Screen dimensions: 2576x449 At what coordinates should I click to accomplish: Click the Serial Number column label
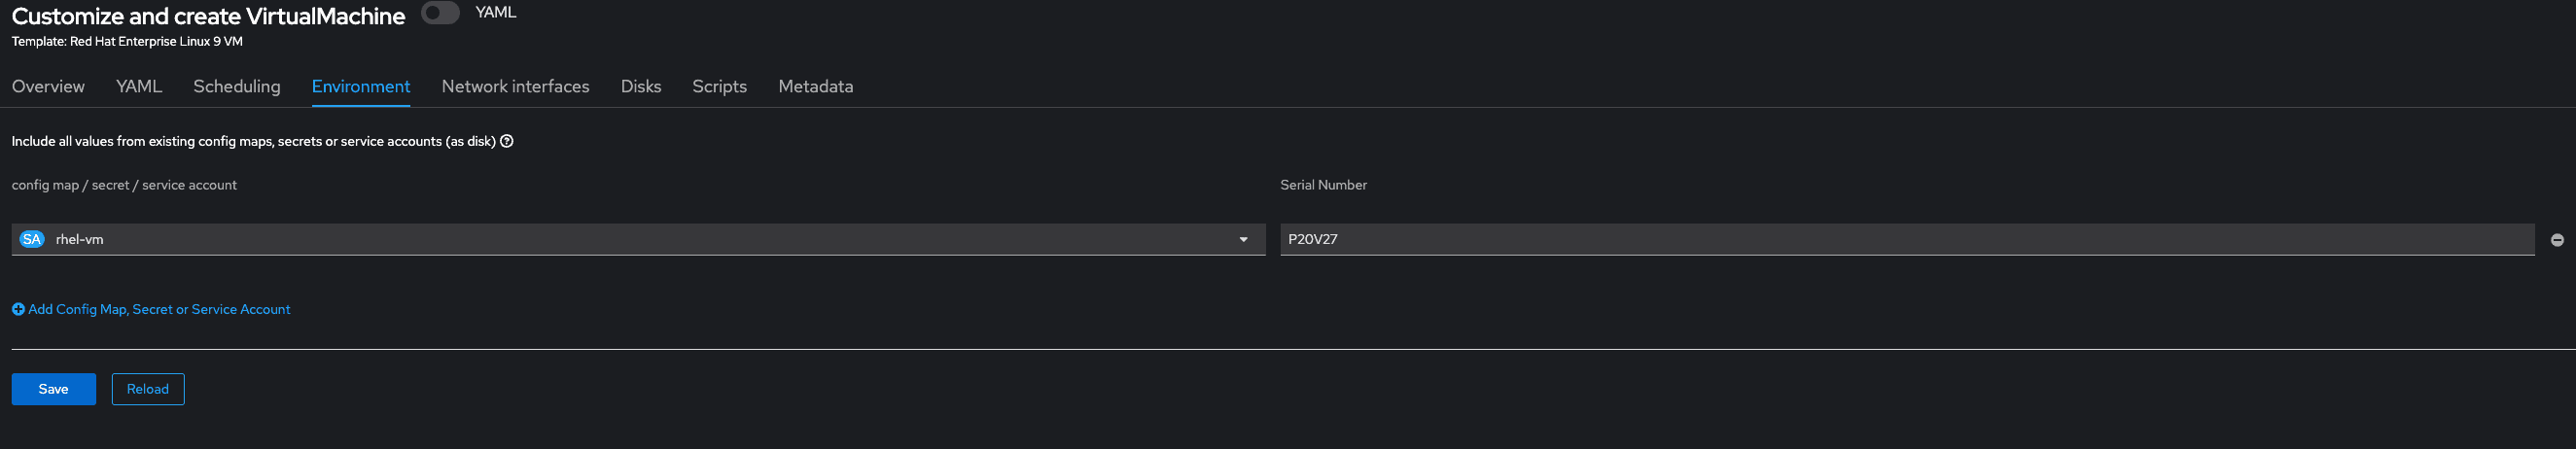pos(1323,185)
